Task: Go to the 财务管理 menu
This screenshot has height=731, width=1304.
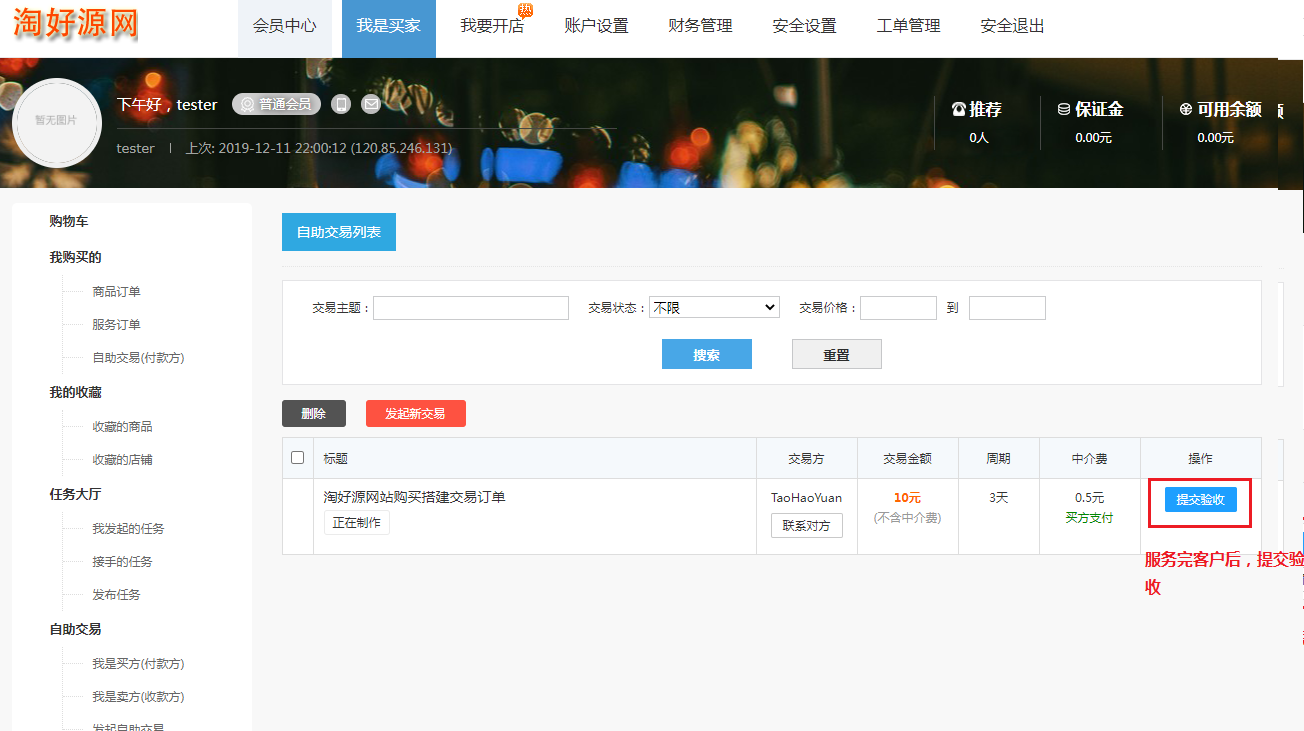Action: 700,27
